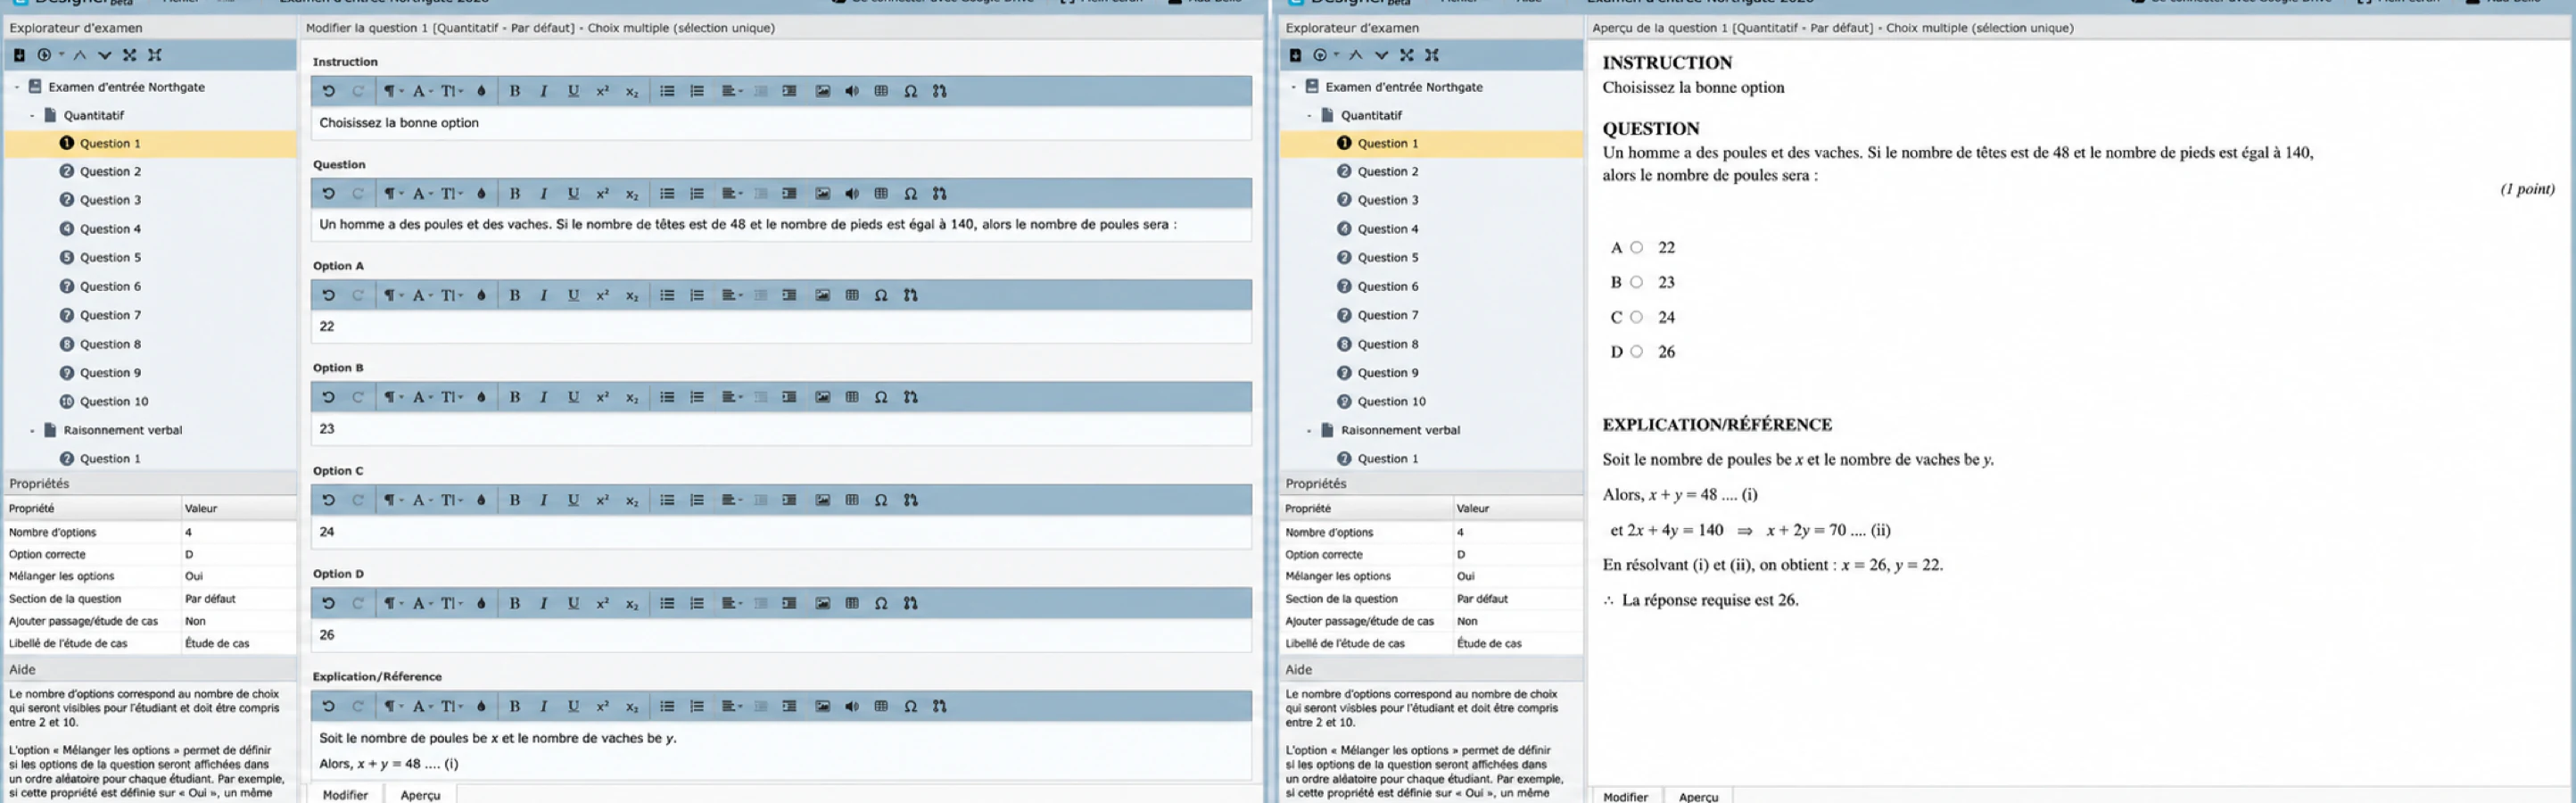This screenshot has width=2576, height=803.
Task: Click expand-all icon in left window's explorer toolbar
Action: click(129, 55)
